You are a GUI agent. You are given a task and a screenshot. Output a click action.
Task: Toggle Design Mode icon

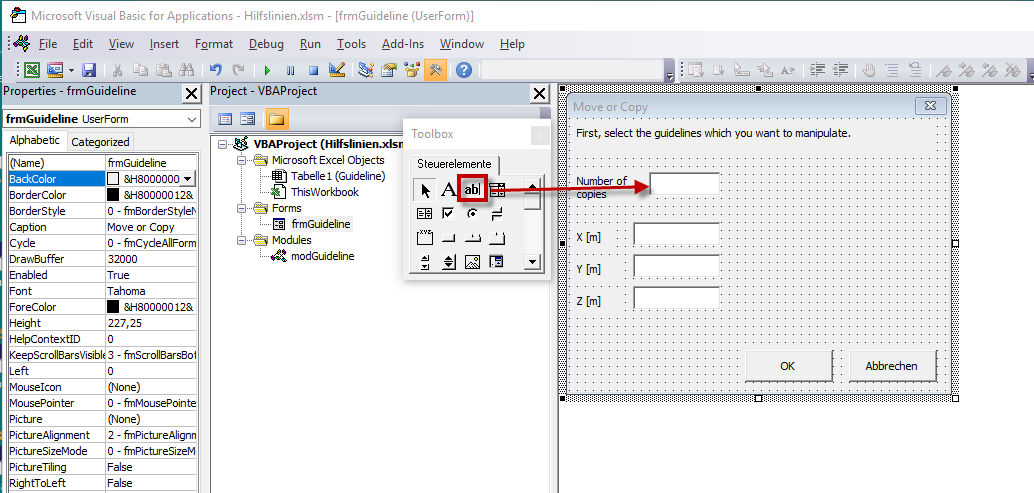(x=336, y=69)
